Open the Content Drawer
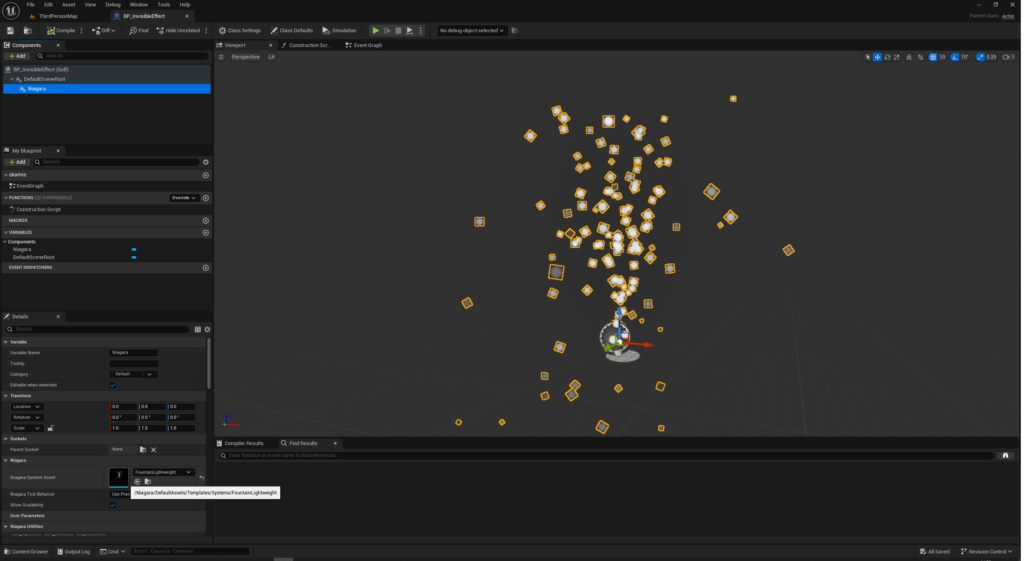The width and height of the screenshot is (1024, 561). click(x=26, y=552)
